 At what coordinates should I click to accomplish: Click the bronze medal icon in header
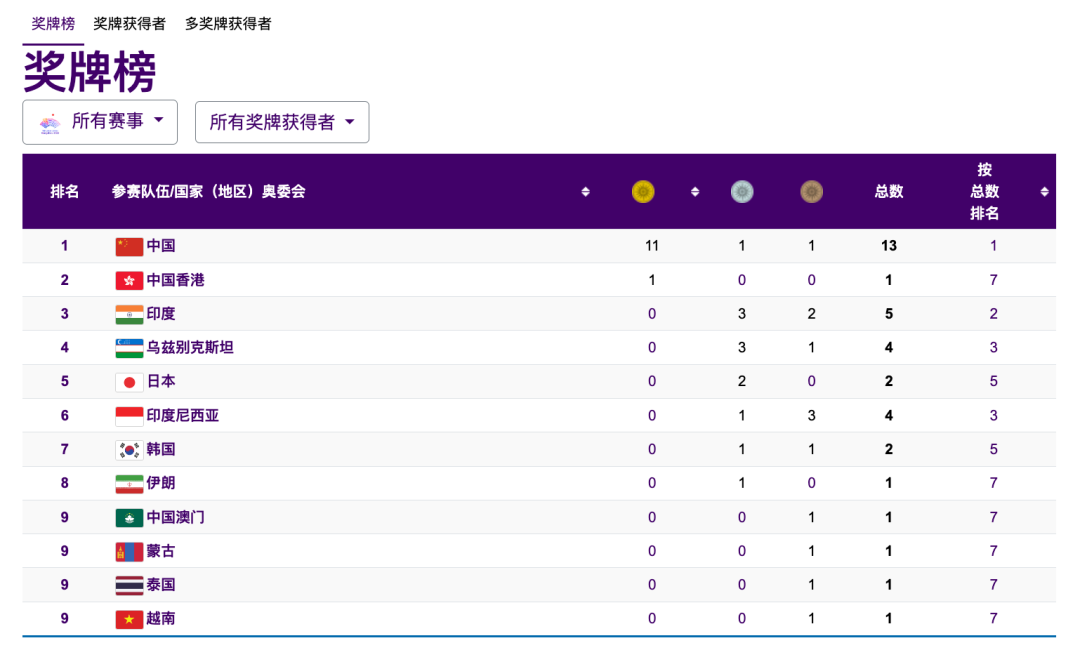[811, 191]
